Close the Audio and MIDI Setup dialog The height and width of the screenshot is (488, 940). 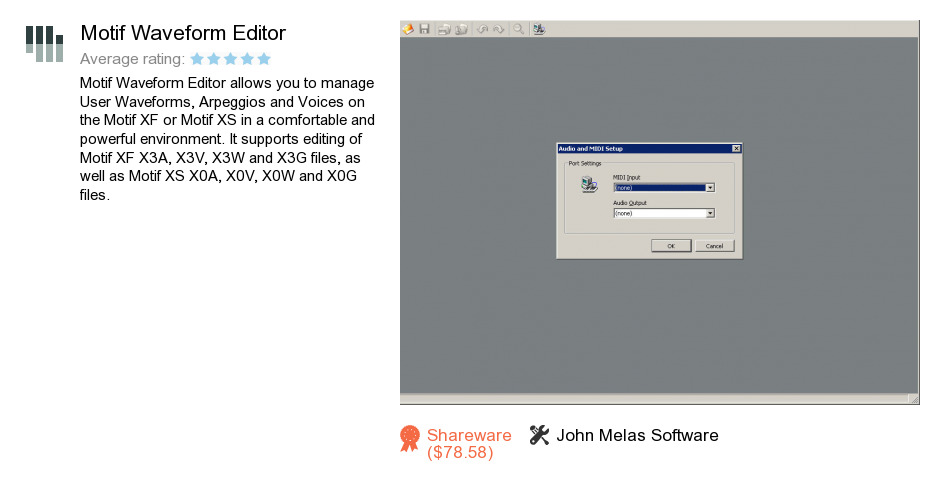pyautogui.click(x=736, y=149)
